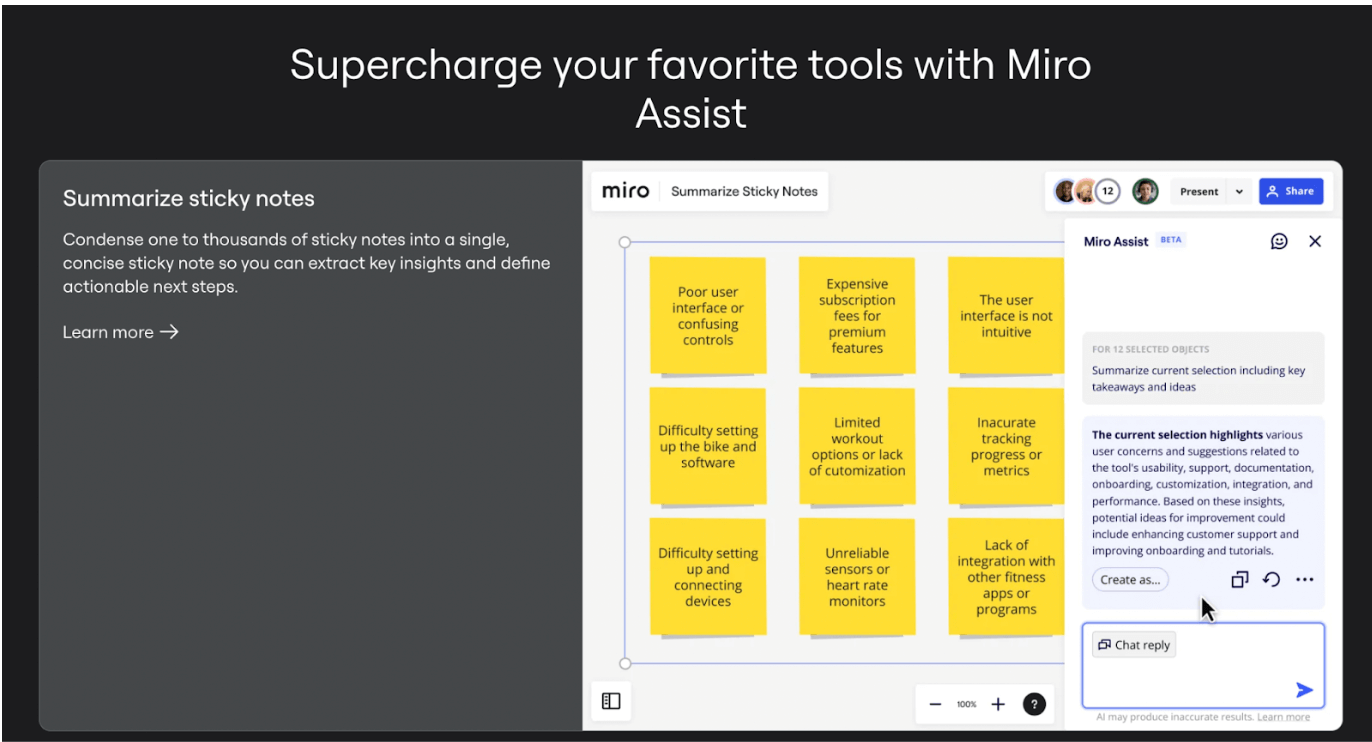Click the Learn more arrow link under the description
The height and width of the screenshot is (742, 1372).
click(x=120, y=332)
